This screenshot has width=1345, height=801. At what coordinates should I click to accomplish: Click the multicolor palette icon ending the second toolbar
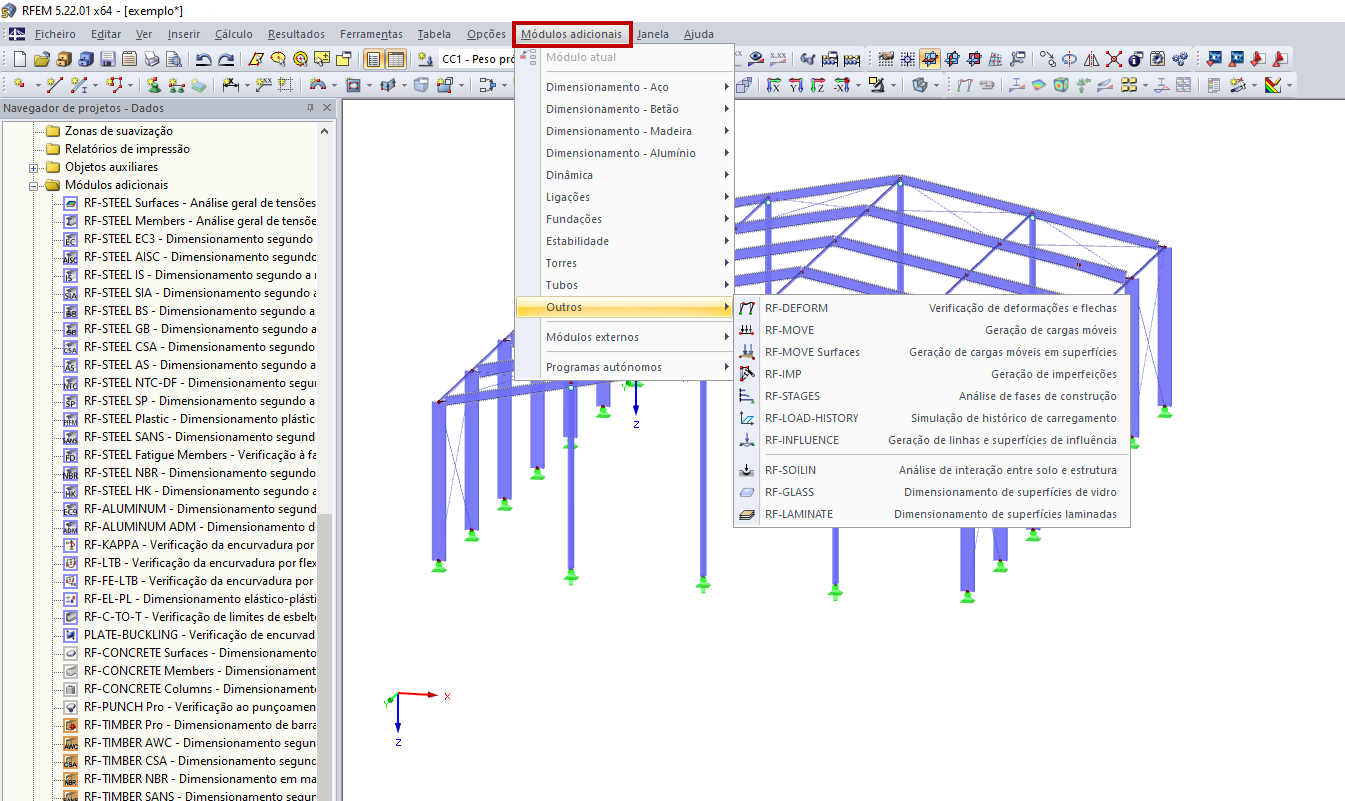pyautogui.click(x=1273, y=85)
